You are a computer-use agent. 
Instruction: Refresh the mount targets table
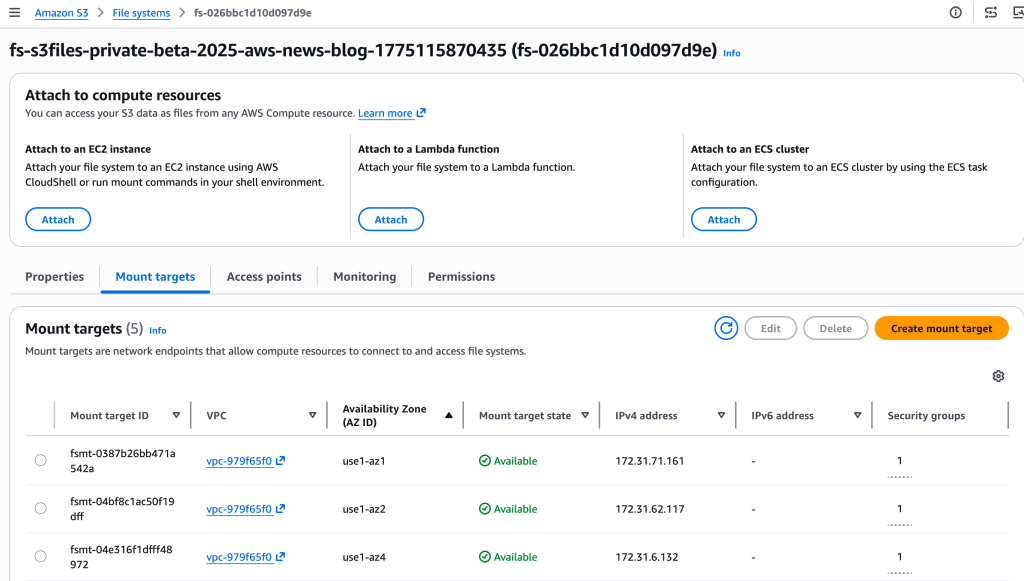click(726, 328)
